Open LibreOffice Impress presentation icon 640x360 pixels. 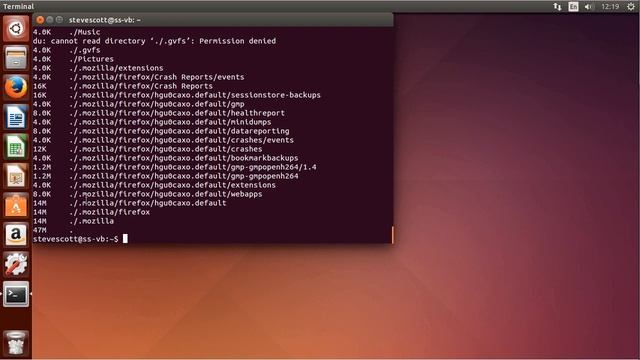(x=16, y=176)
